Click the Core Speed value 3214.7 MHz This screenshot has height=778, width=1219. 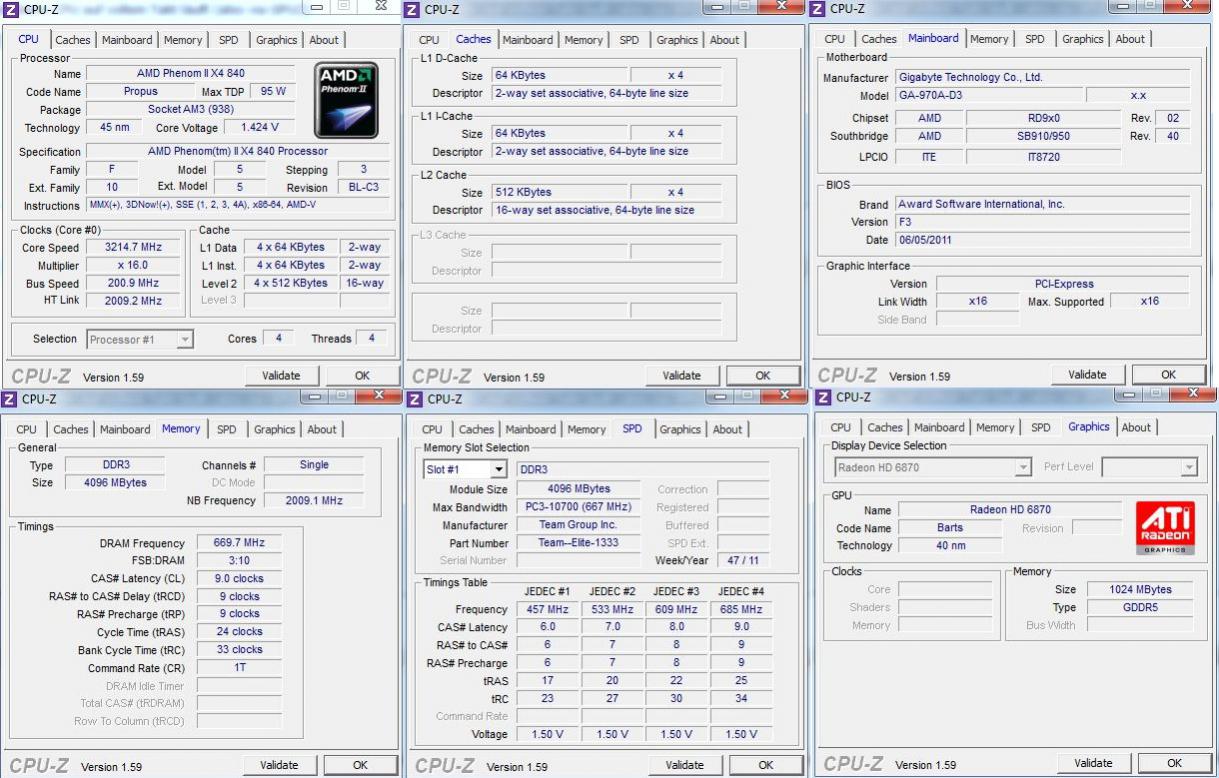coord(133,247)
